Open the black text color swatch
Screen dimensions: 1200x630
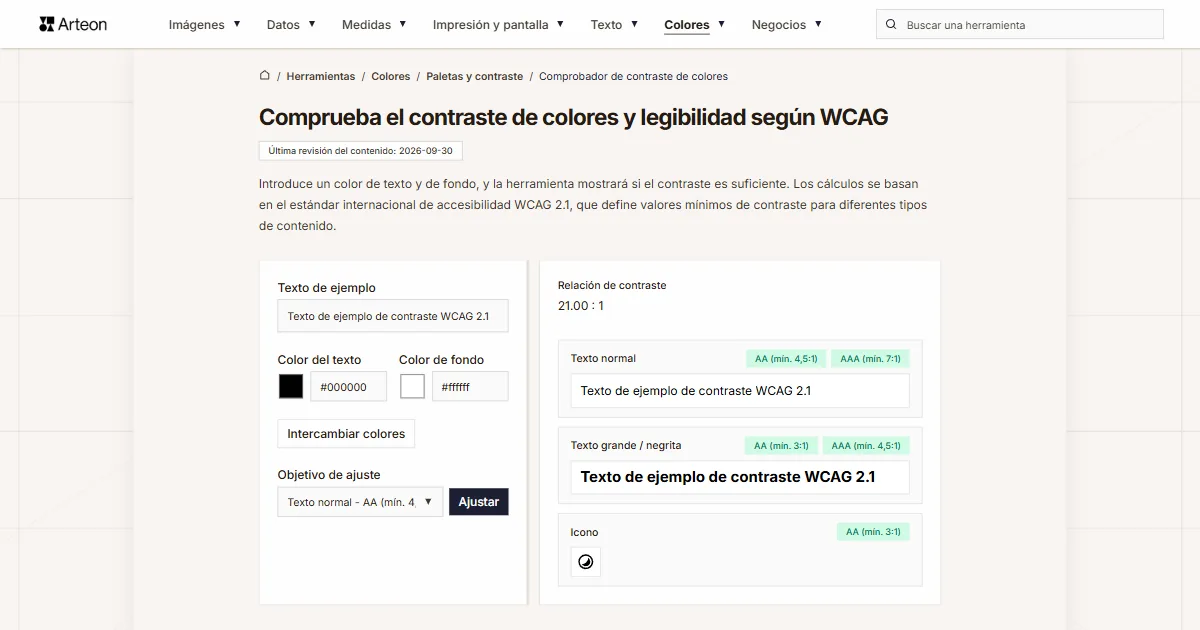291,386
